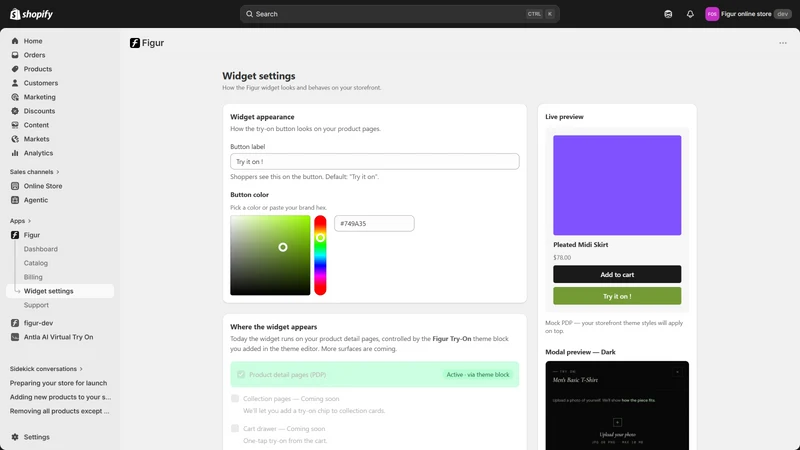Open the Home icon in sidebar
Screen dimensions: 800x450
[x=15, y=41]
